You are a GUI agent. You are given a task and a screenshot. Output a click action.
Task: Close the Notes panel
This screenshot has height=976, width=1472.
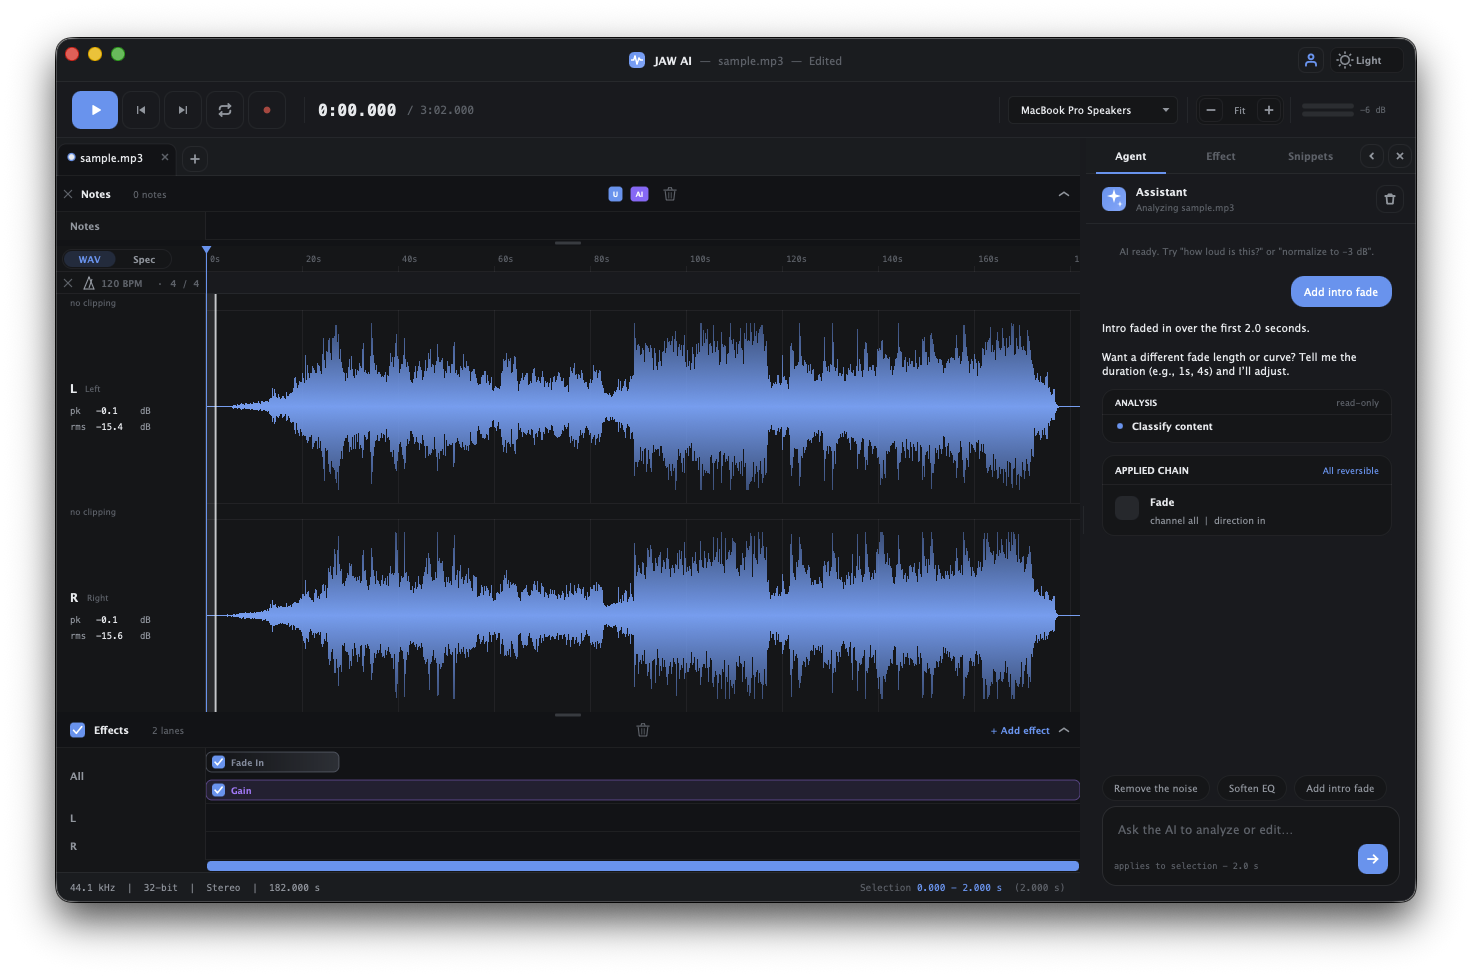(68, 194)
